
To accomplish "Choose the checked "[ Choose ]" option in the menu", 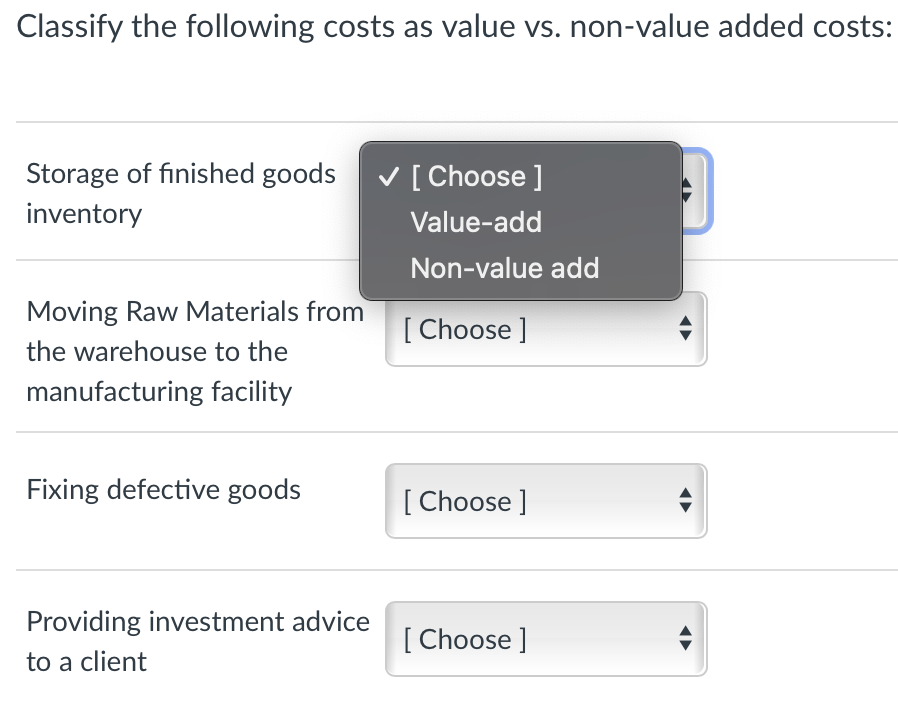I will pos(476,176).
